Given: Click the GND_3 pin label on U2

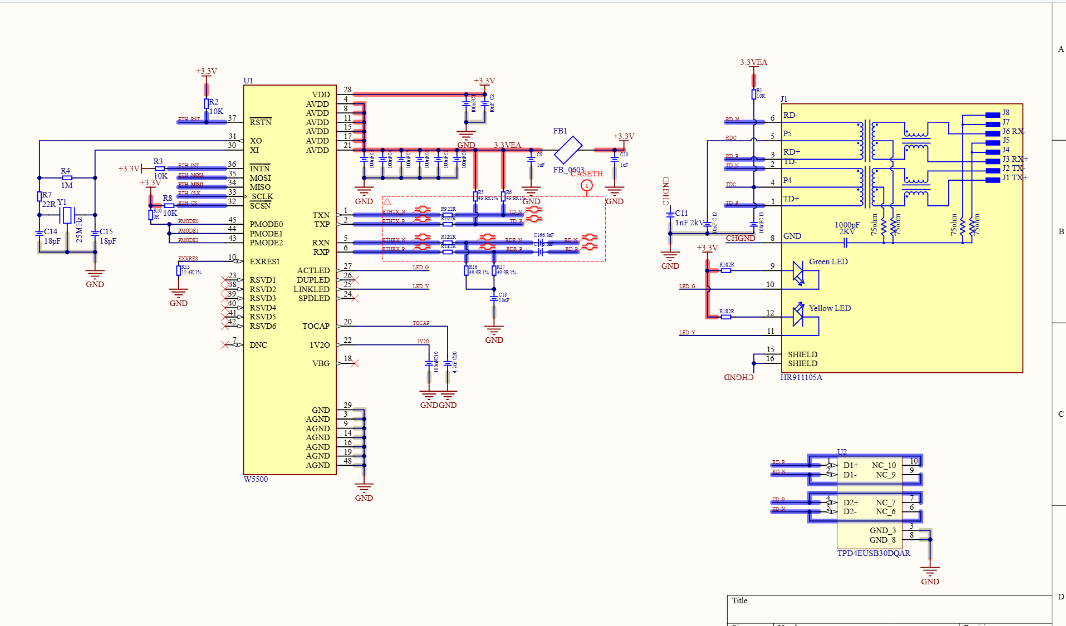Looking at the screenshot, I should pos(882,530).
